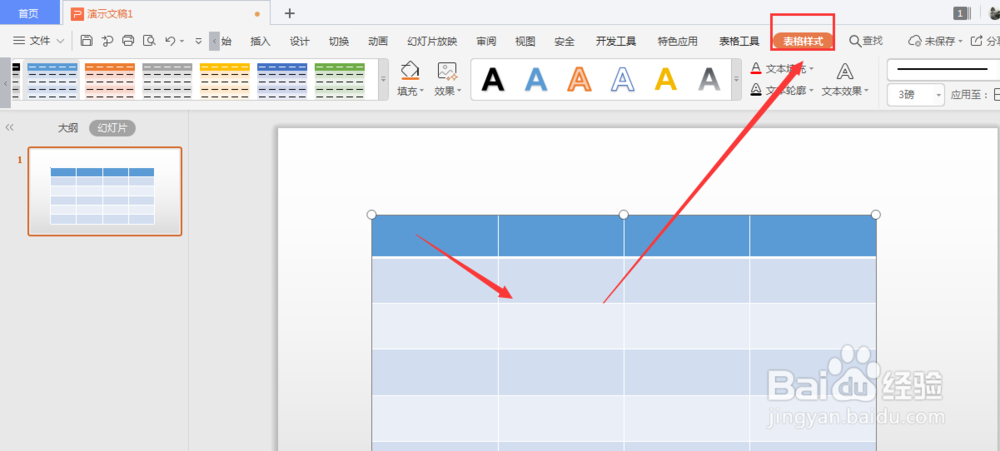
Task: Open the 特色应用 tab
Action: (x=677, y=41)
